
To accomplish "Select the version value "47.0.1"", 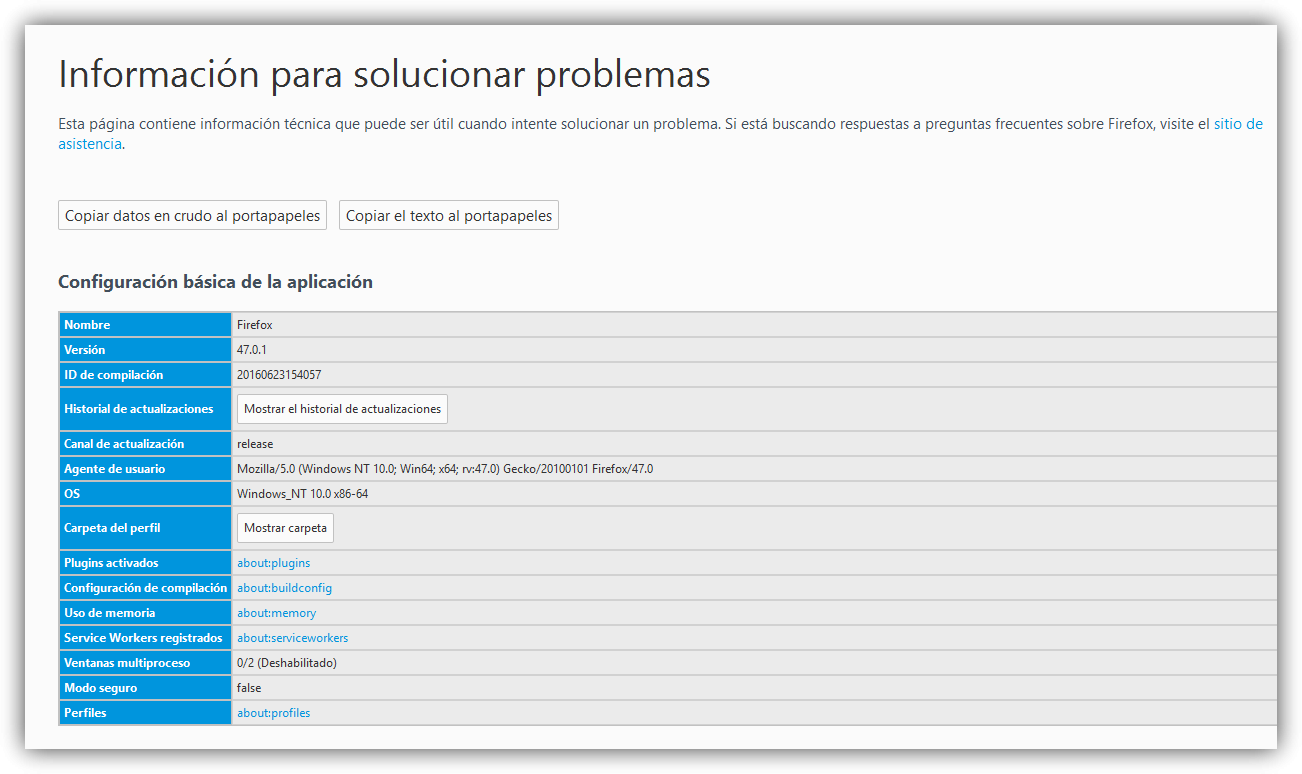I will 253,350.
